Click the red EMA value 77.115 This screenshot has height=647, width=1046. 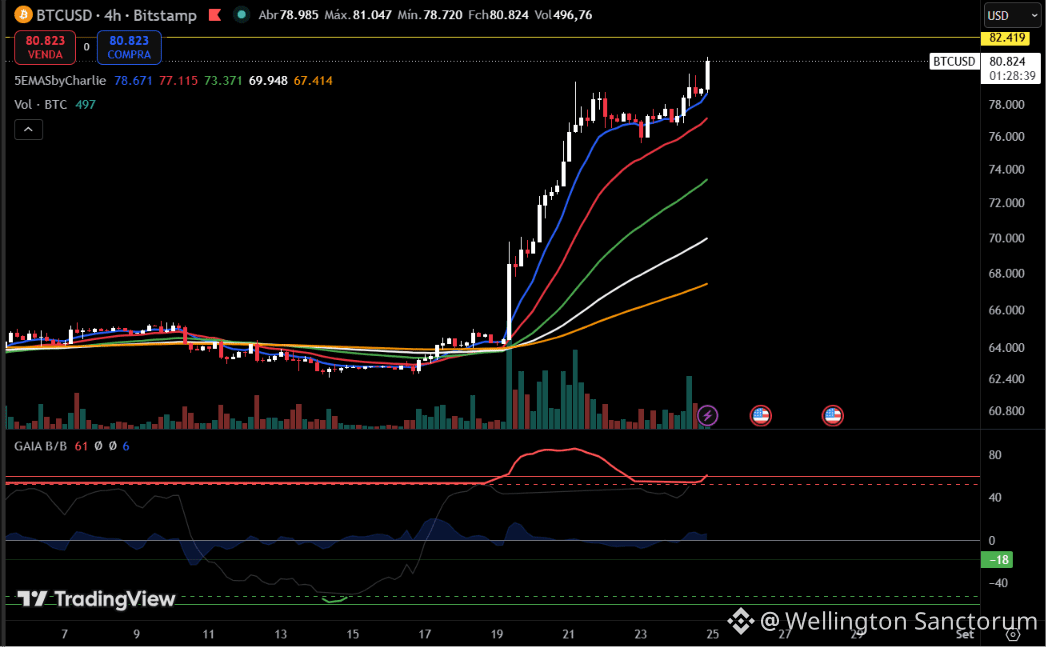click(178, 81)
